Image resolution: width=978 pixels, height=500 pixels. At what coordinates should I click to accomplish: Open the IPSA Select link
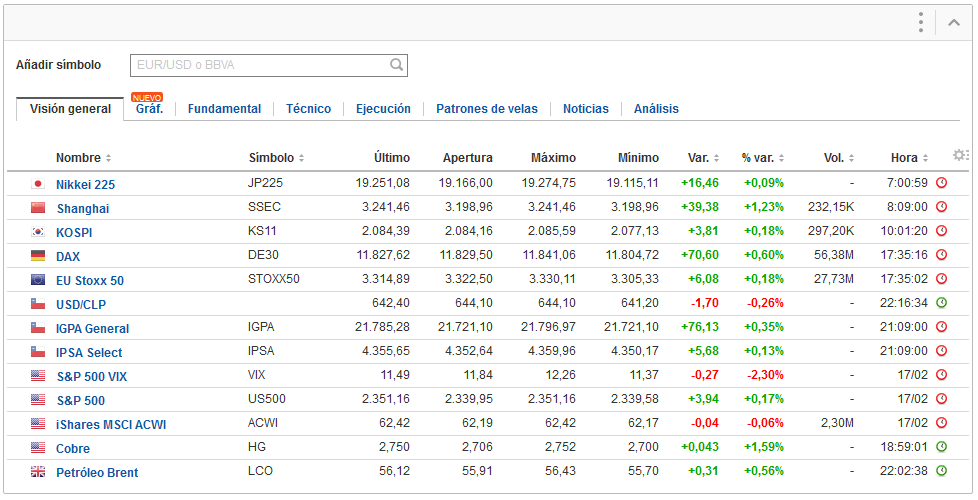pyautogui.click(x=89, y=353)
